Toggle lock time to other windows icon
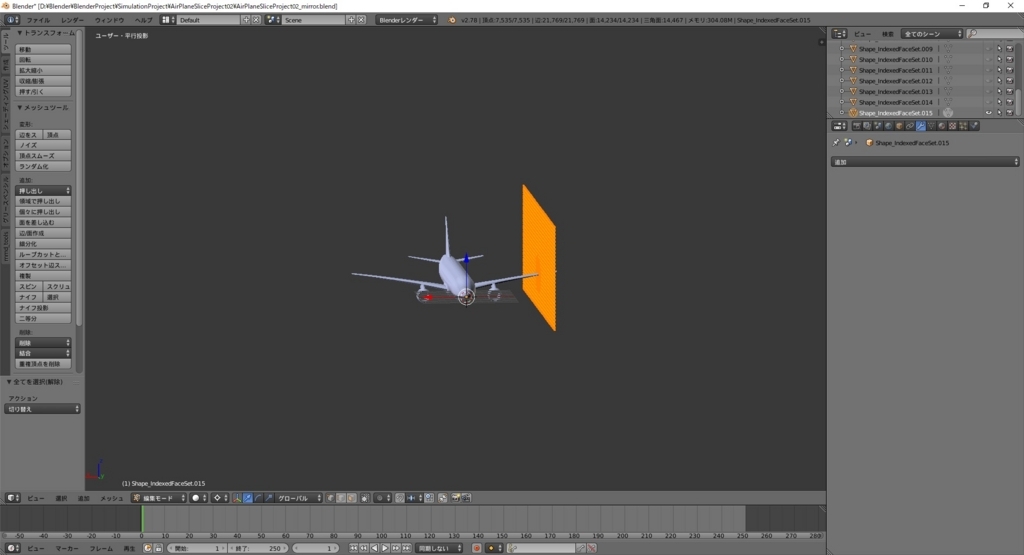 point(157,548)
